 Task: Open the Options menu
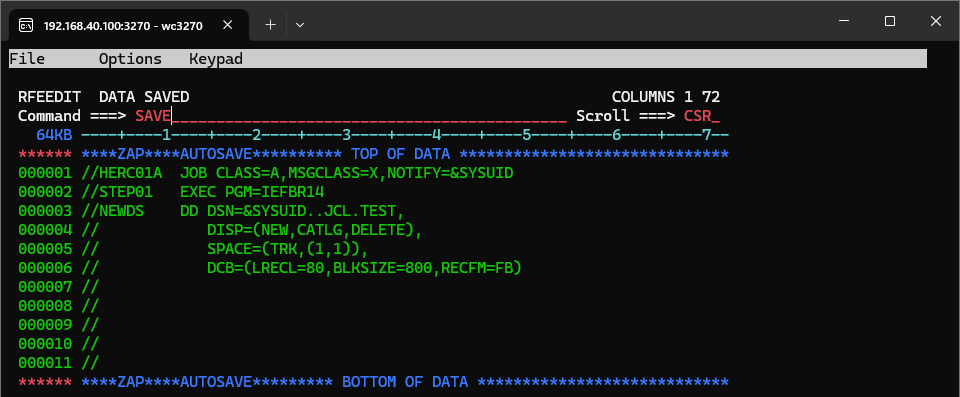(x=130, y=59)
